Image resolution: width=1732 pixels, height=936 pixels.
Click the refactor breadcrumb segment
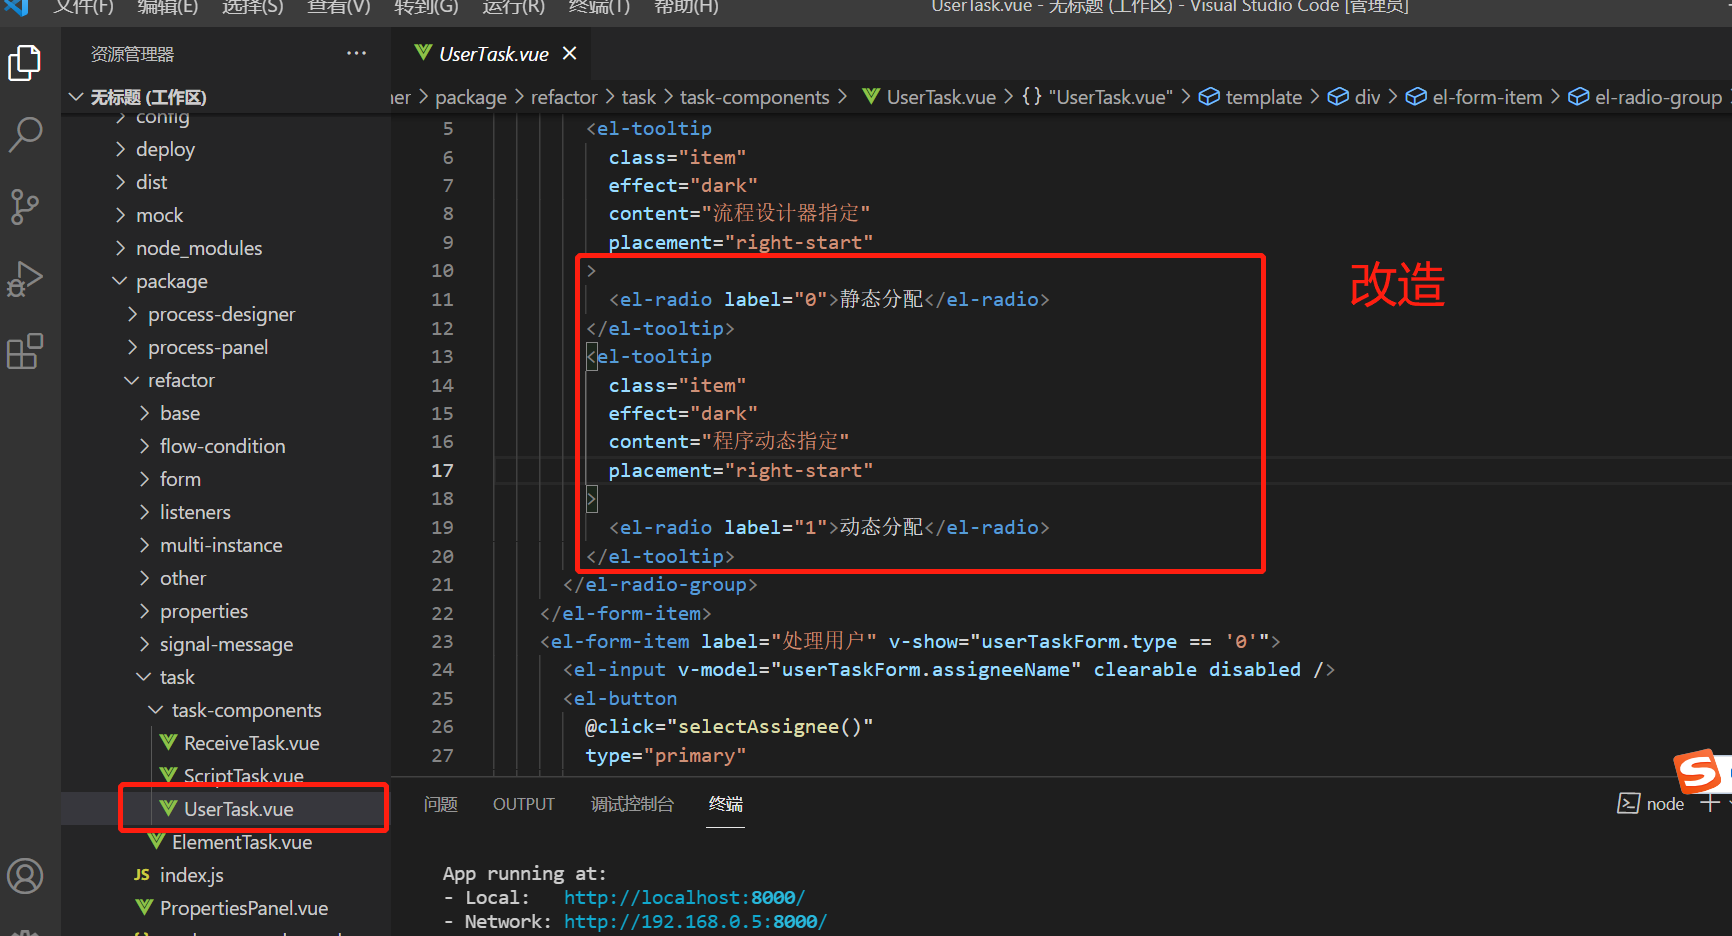pyautogui.click(x=564, y=97)
